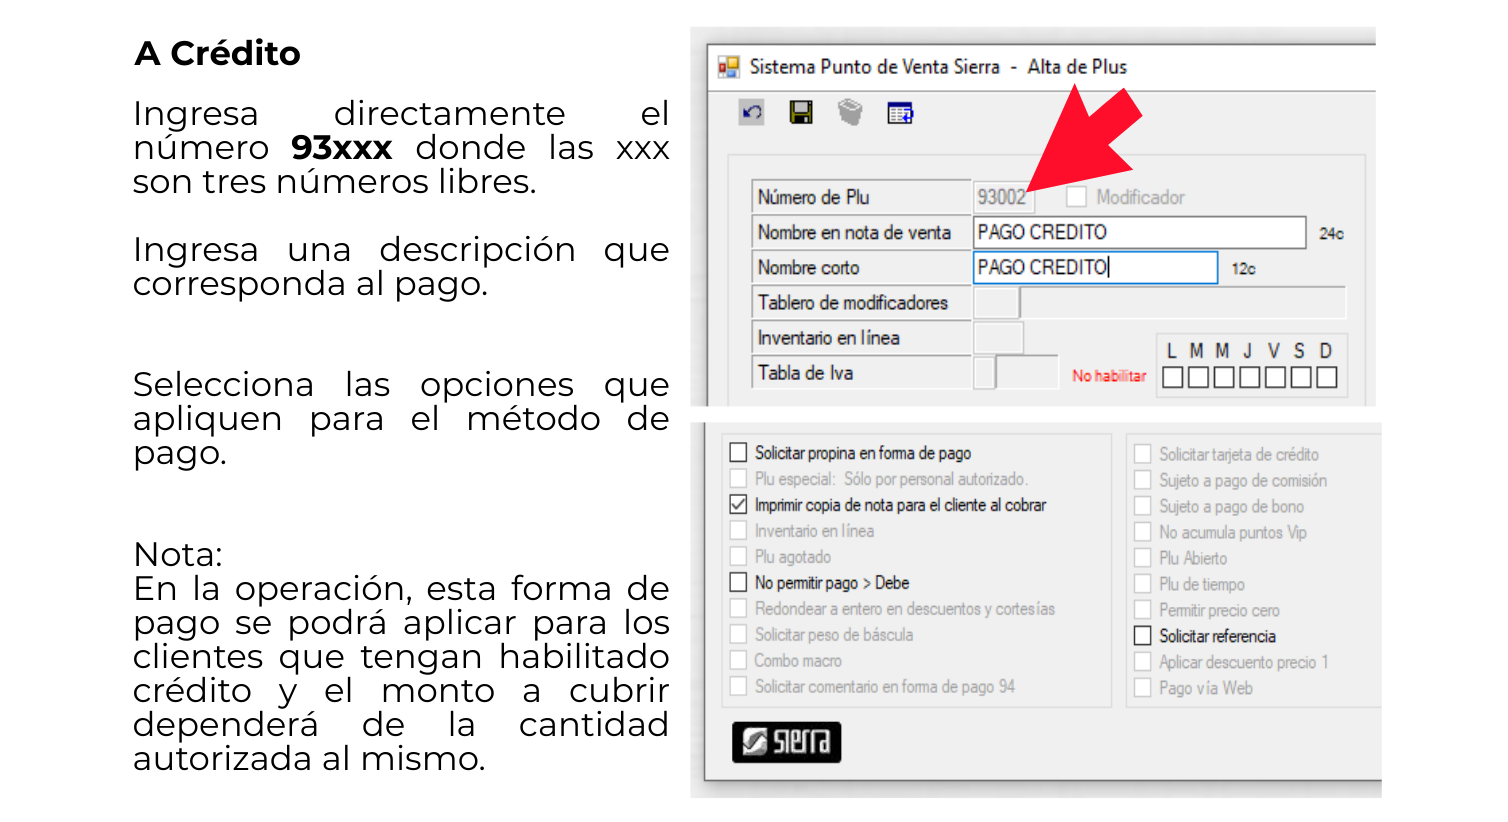This screenshot has height=822, width=1508.
Task: Select the Tabla de Iva box
Action: 985,373
